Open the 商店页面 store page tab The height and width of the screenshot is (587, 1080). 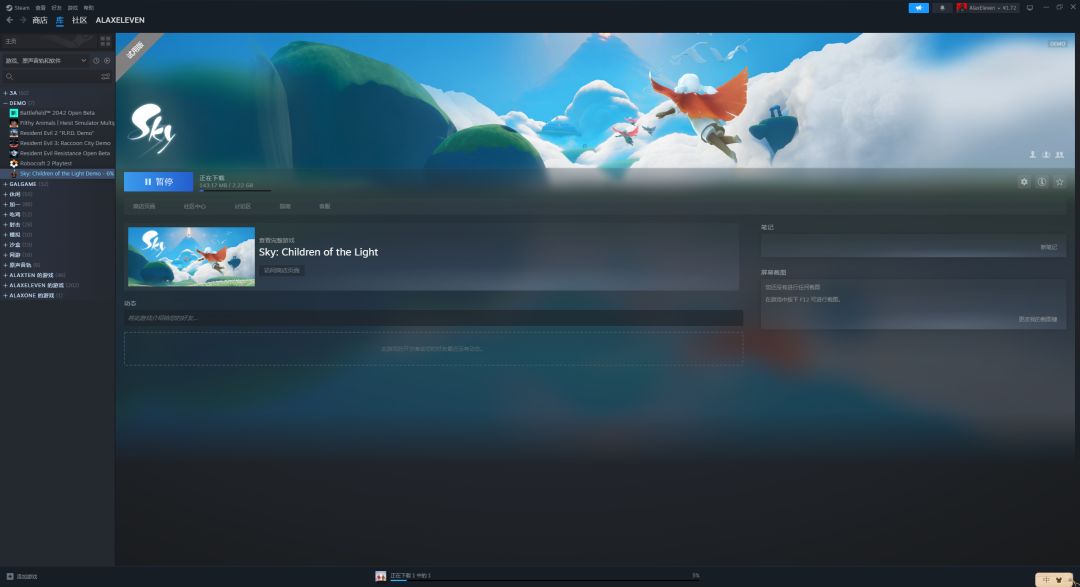pyautogui.click(x=144, y=206)
